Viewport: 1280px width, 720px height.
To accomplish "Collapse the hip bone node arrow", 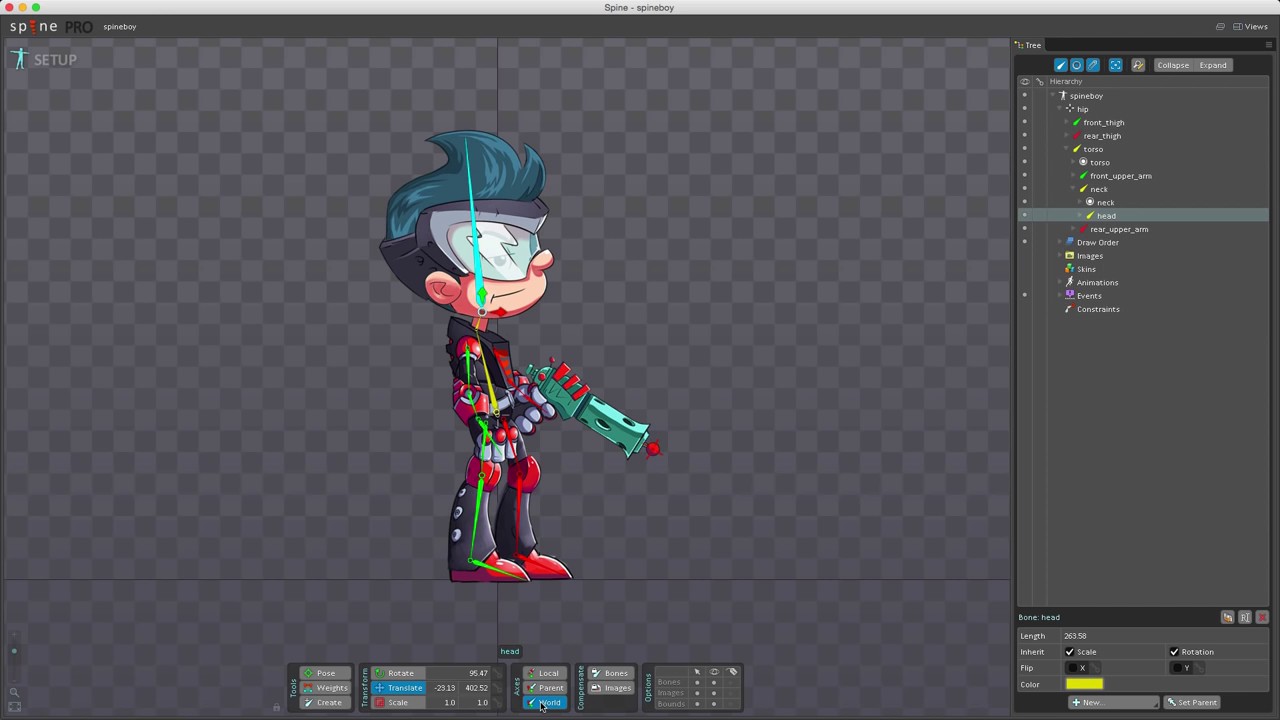I will point(1060,109).
